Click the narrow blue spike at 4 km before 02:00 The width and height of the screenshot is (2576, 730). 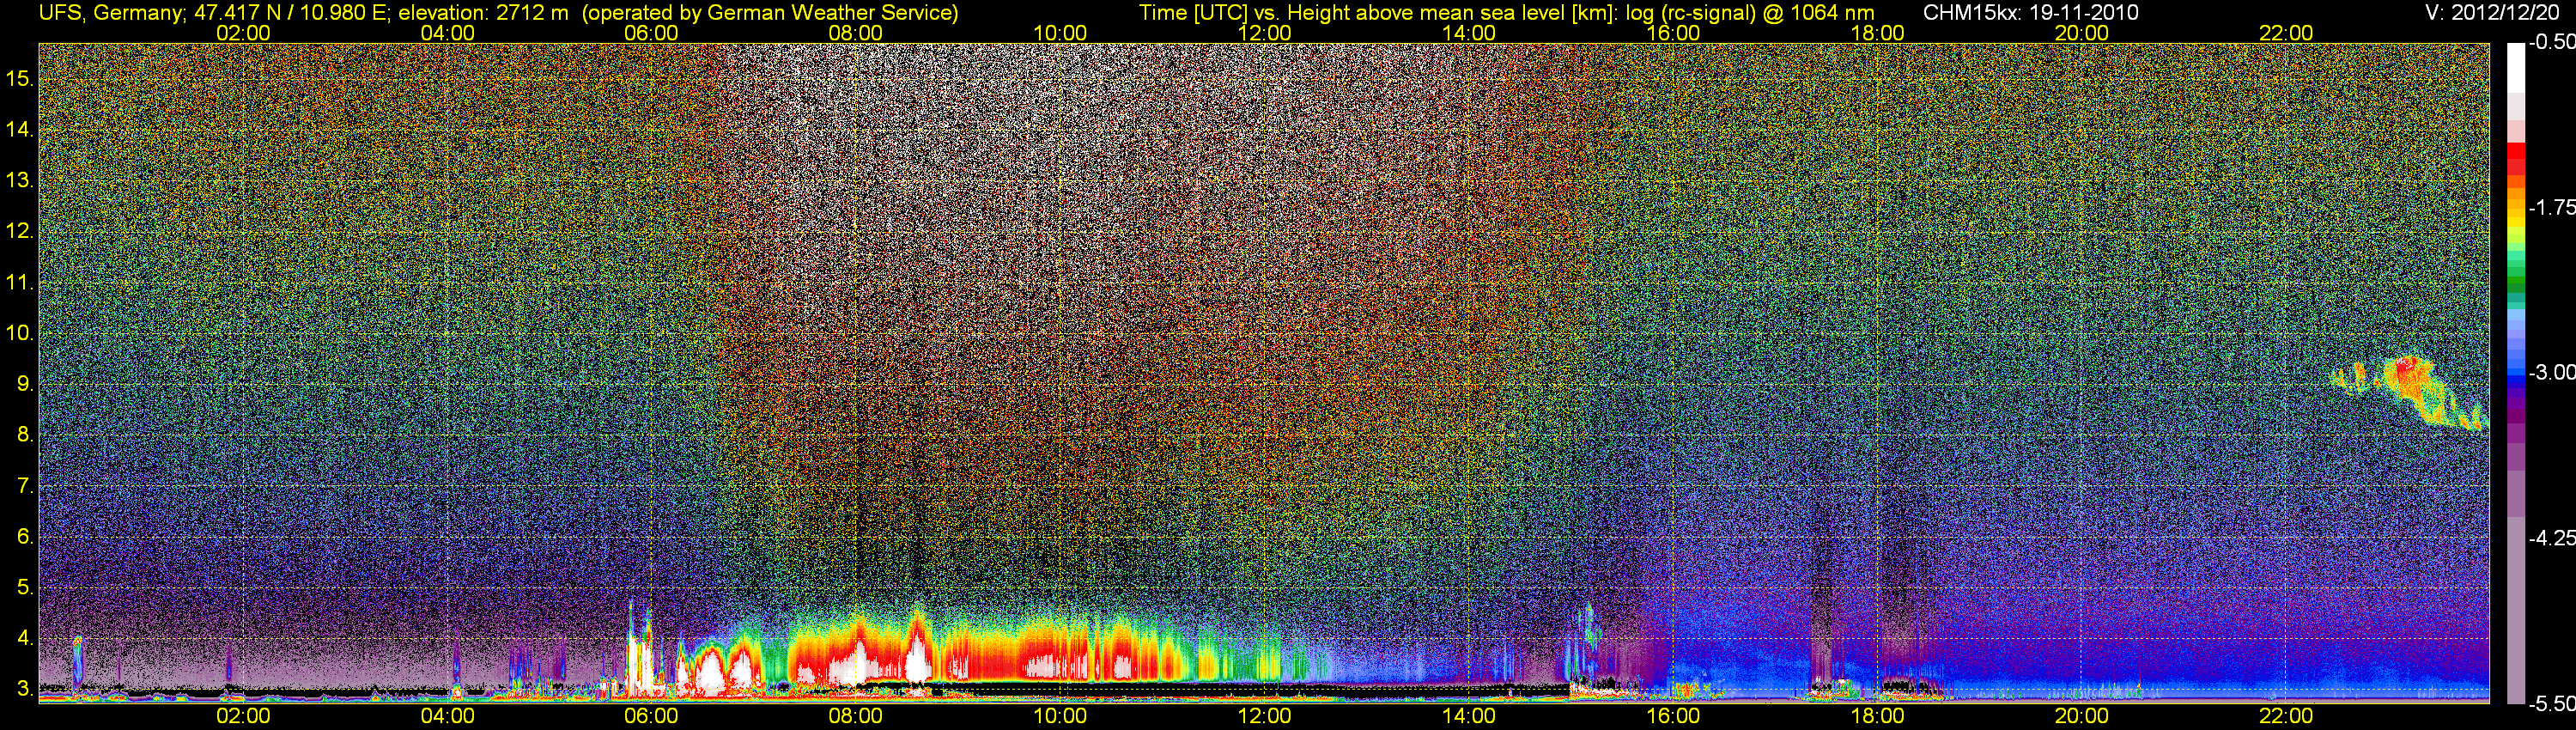pyautogui.click(x=77, y=662)
